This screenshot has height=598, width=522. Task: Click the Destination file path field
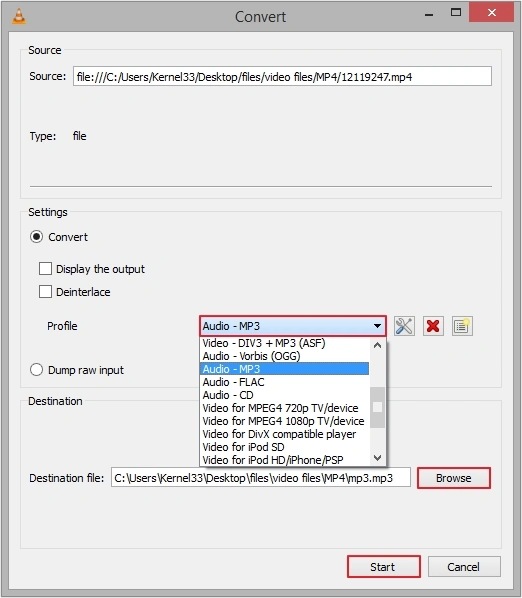pos(261,478)
